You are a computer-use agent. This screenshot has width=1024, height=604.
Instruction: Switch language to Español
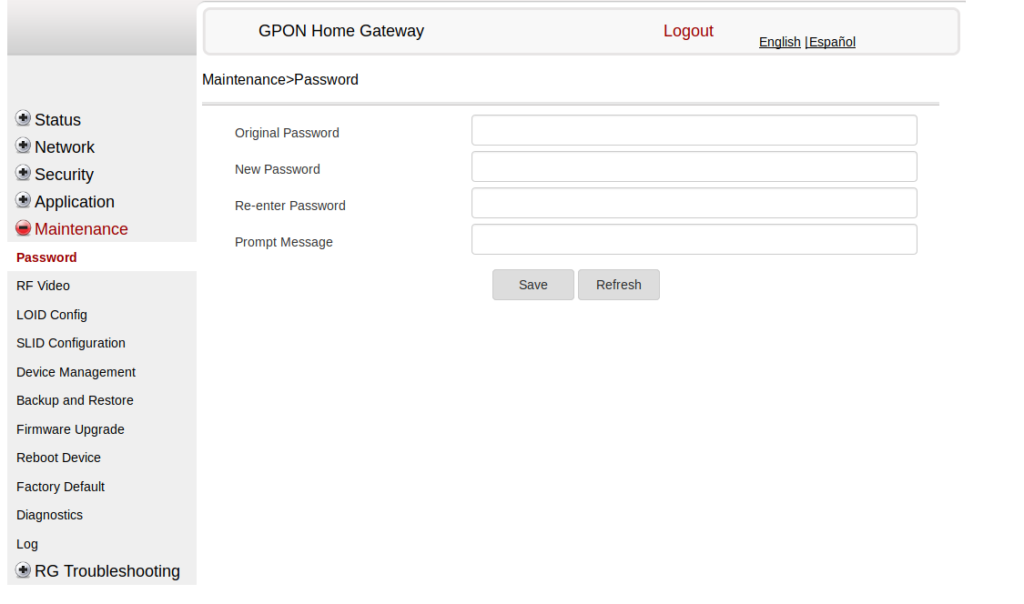[831, 42]
